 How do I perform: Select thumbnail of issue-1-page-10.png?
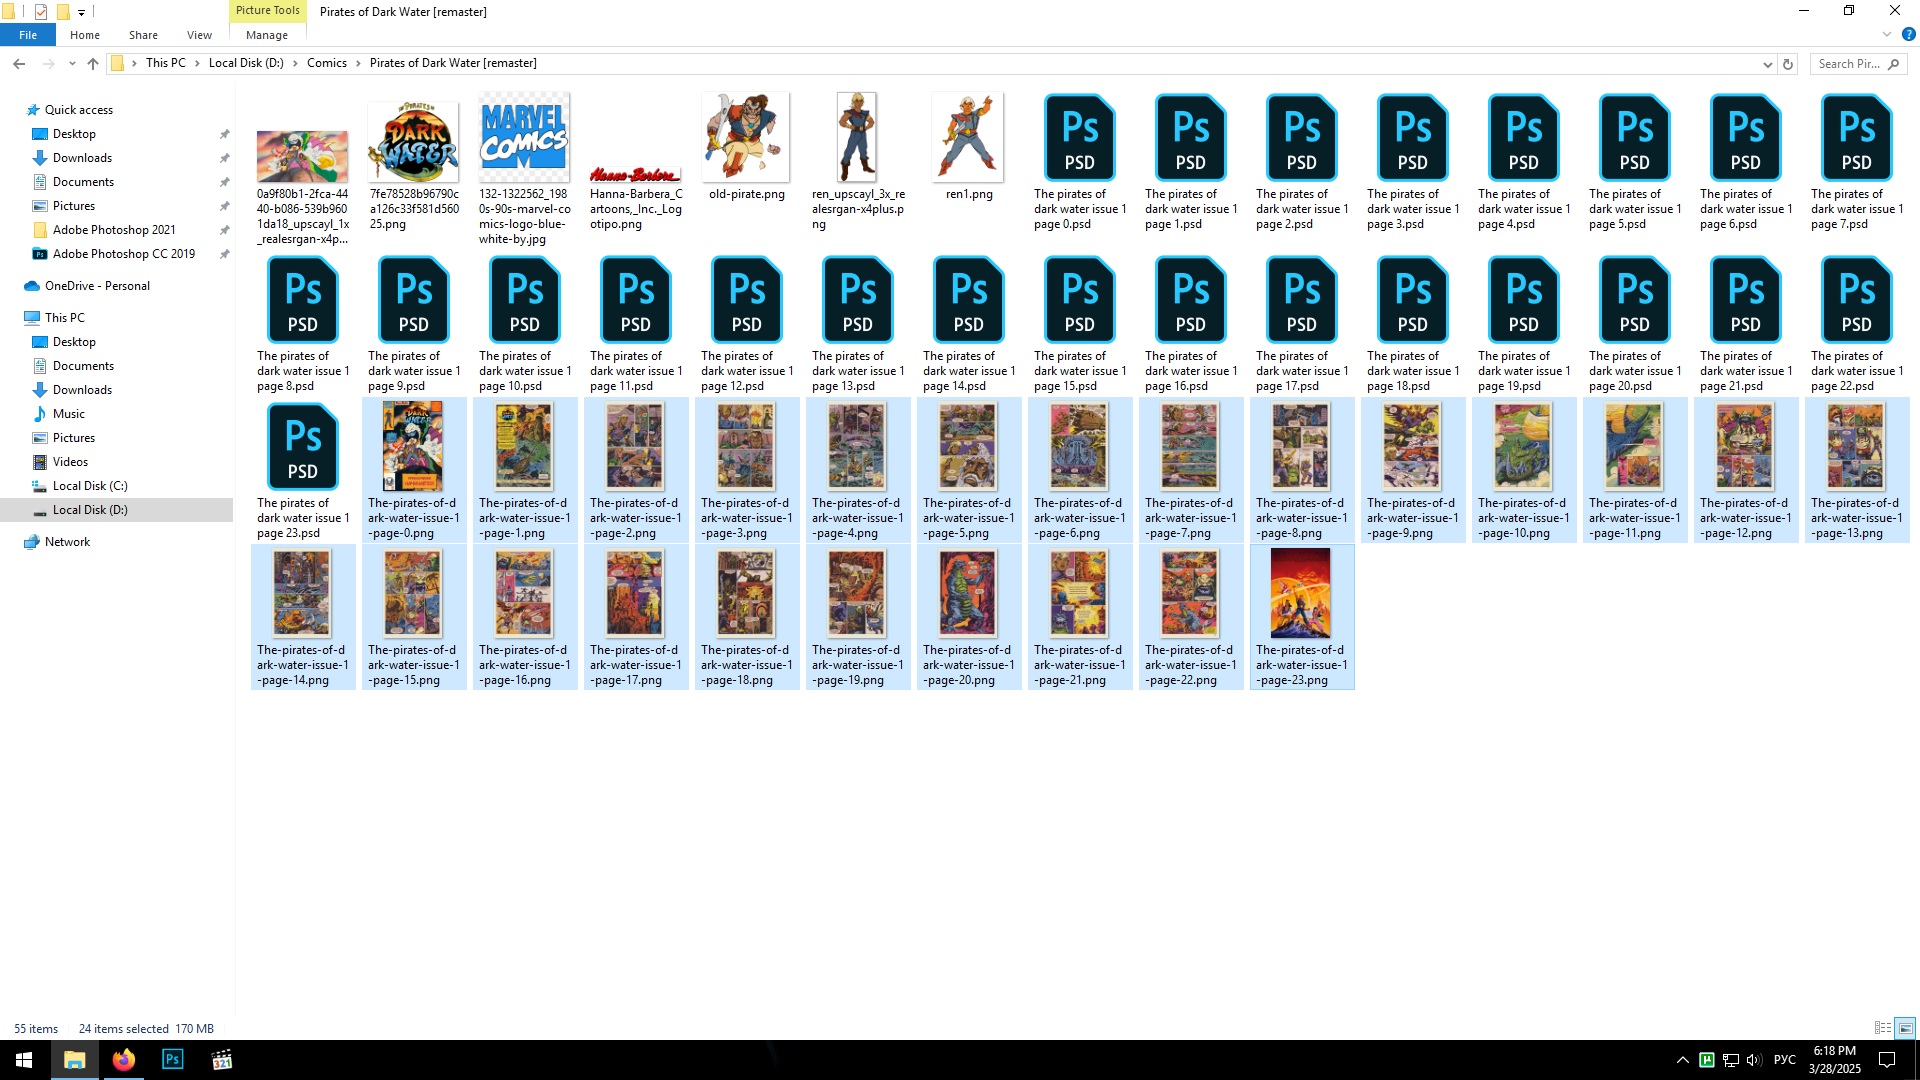(x=1523, y=446)
